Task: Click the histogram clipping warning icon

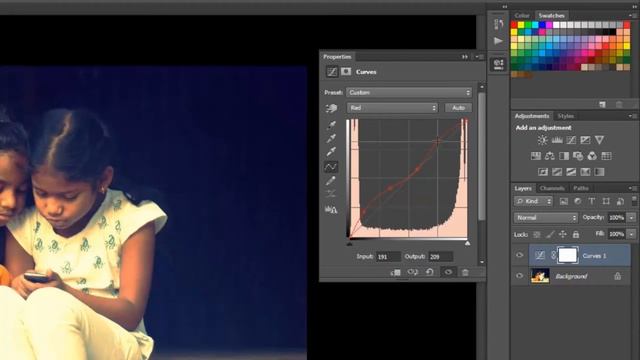Action: 331,209
